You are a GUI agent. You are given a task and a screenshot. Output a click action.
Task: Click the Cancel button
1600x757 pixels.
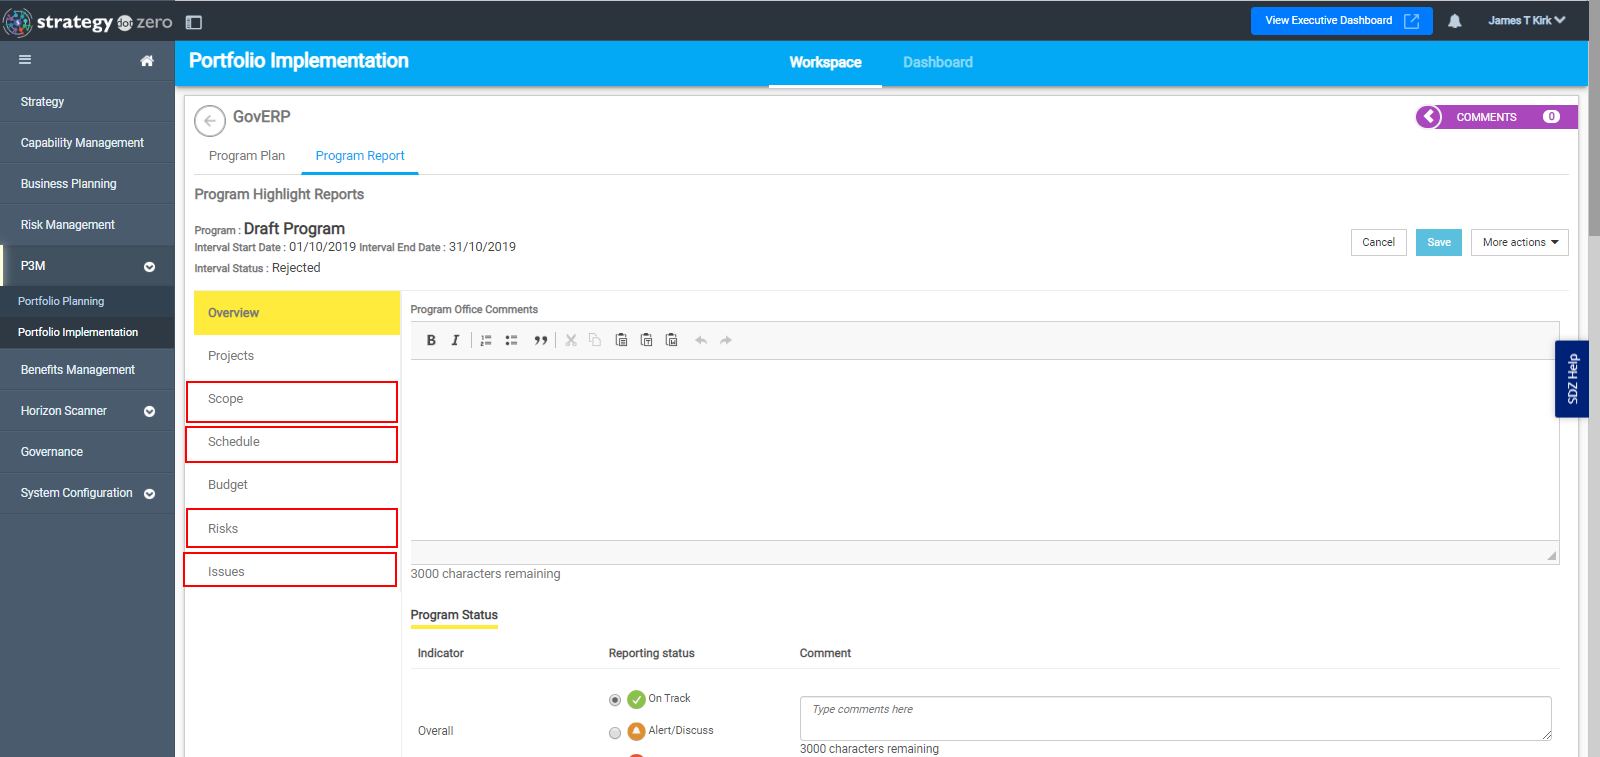(x=1378, y=242)
